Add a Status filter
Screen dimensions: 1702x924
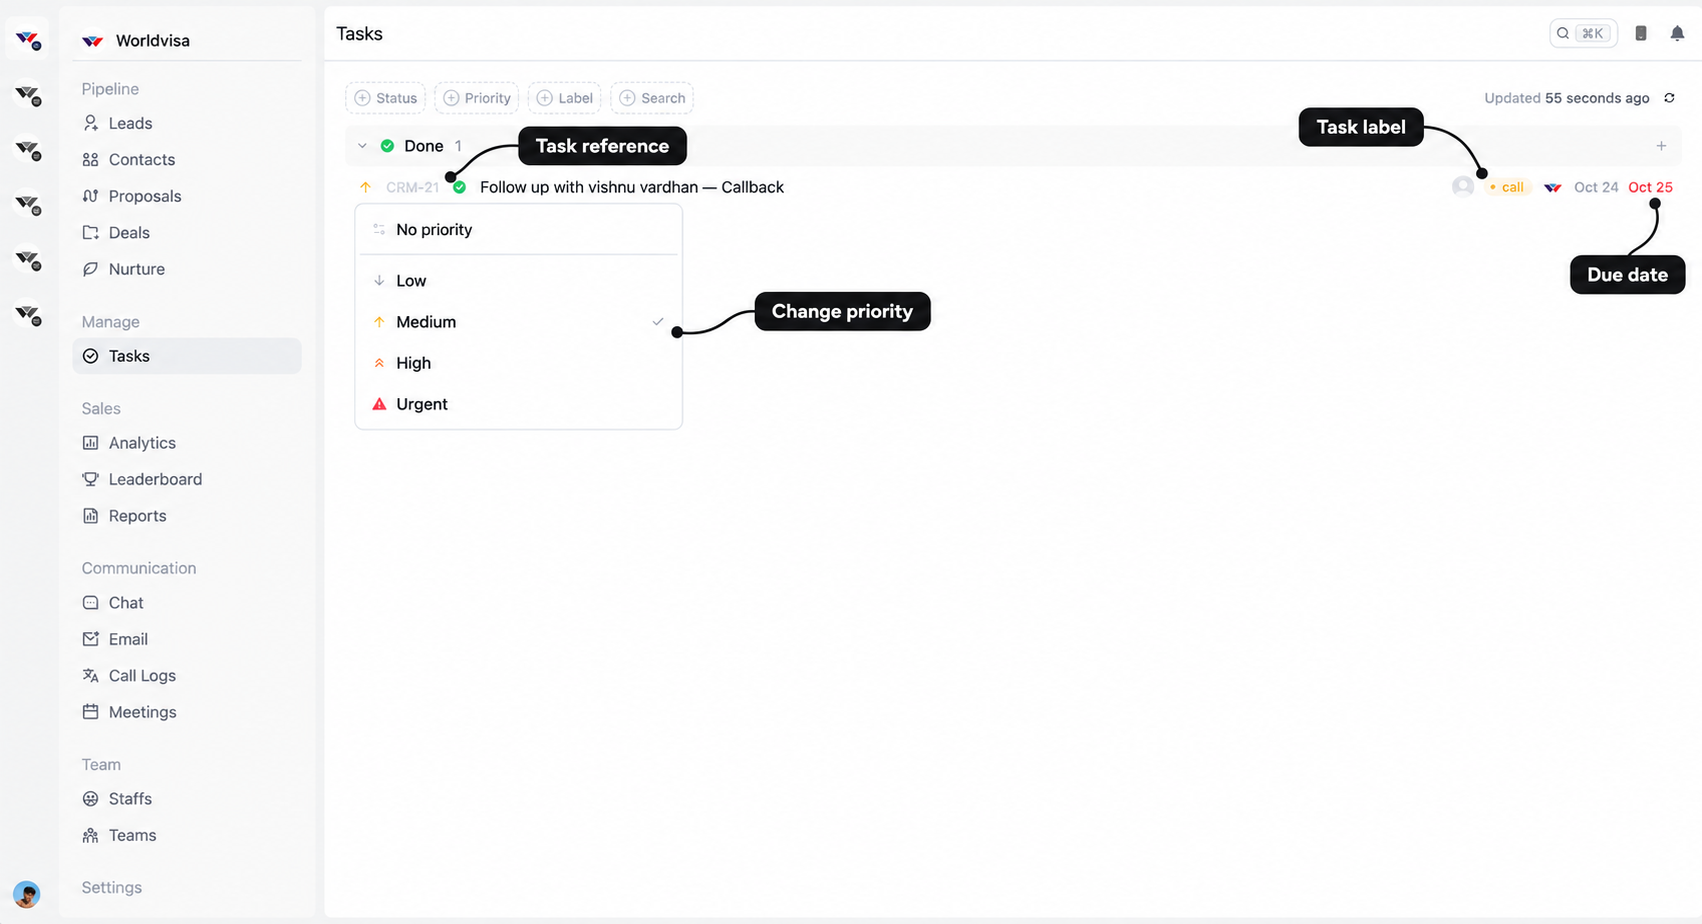tap(386, 98)
